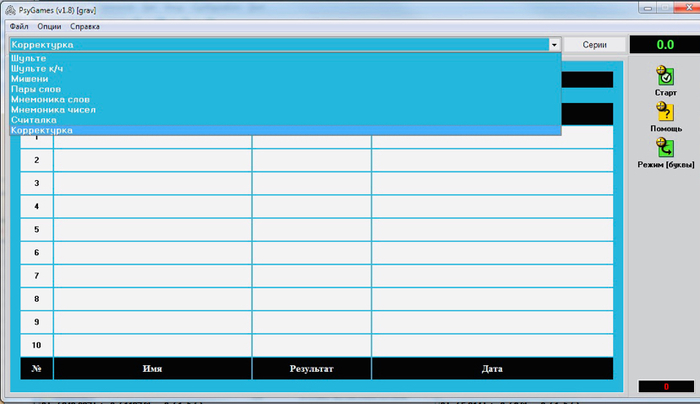Image resolution: width=700 pixels, height=404 pixels.
Task: Click the Результат column header
Action: (311, 369)
